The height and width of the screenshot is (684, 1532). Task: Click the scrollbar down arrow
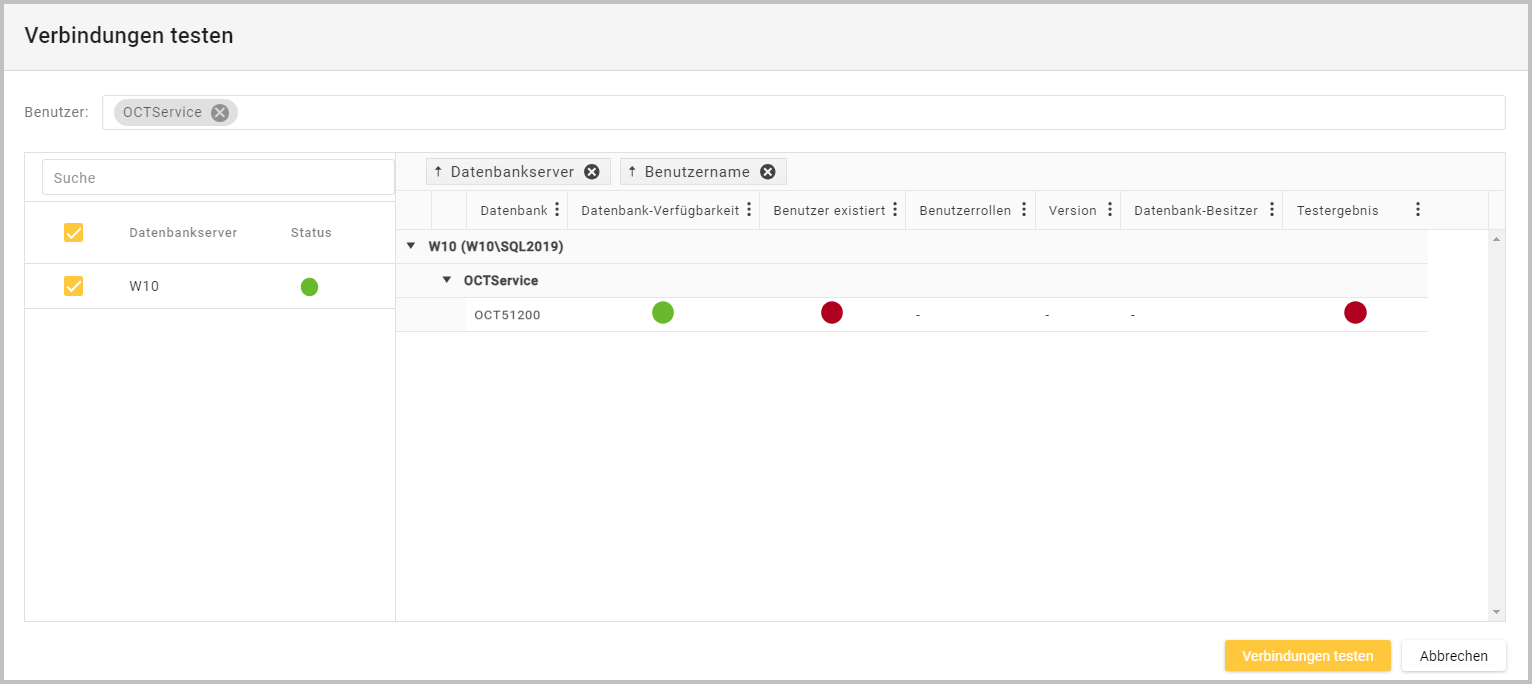coord(1496,611)
